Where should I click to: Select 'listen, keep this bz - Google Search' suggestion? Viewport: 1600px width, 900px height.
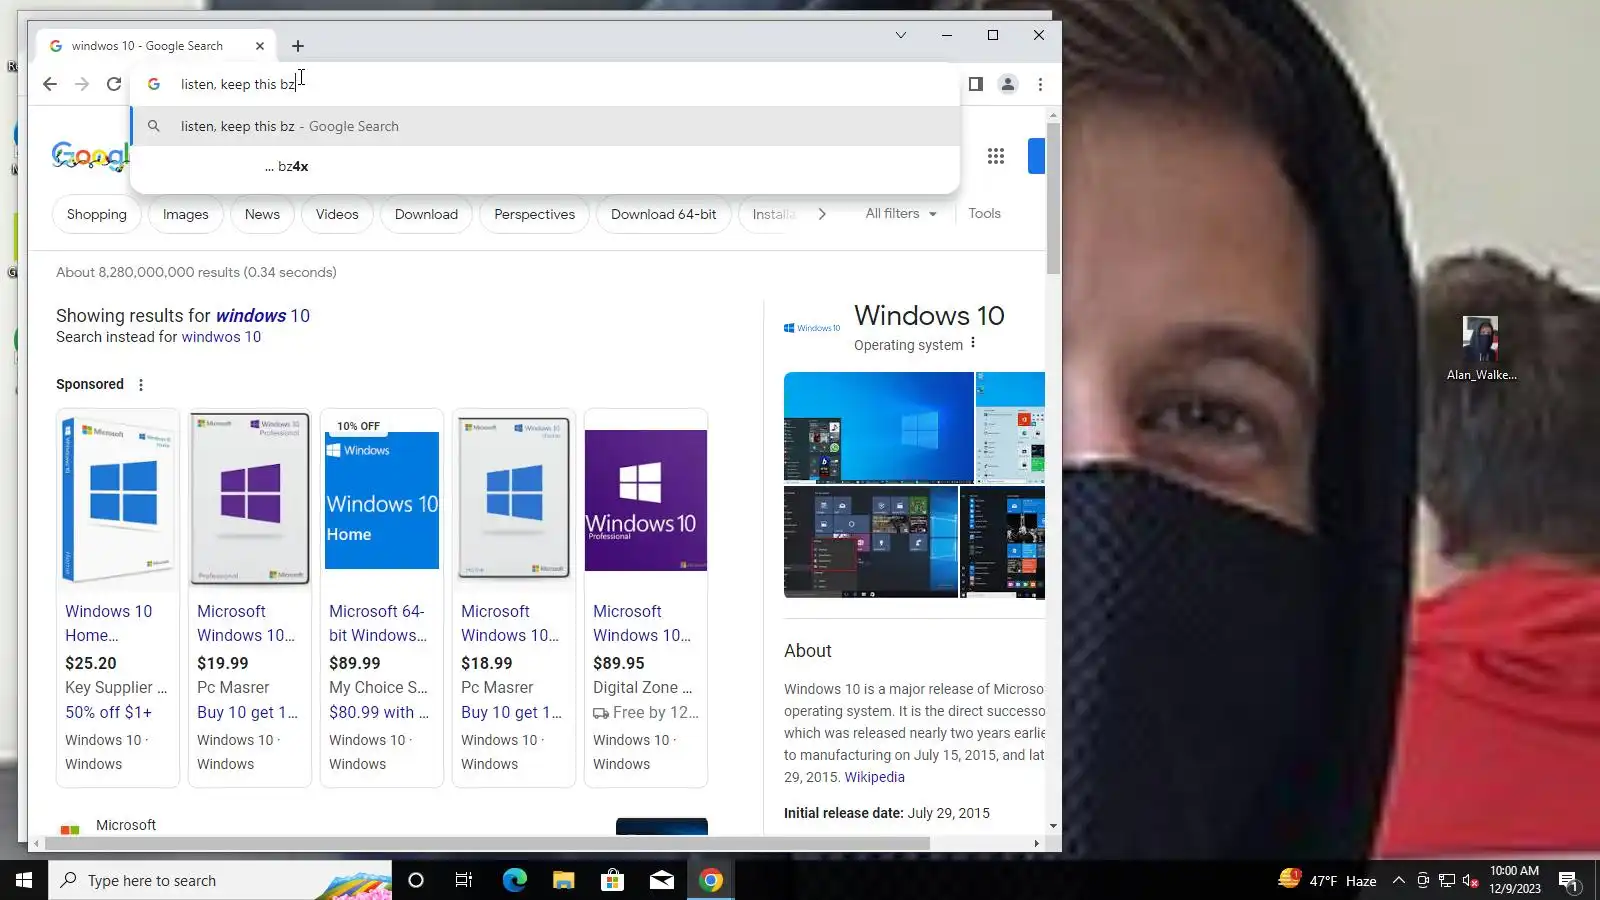point(545,126)
